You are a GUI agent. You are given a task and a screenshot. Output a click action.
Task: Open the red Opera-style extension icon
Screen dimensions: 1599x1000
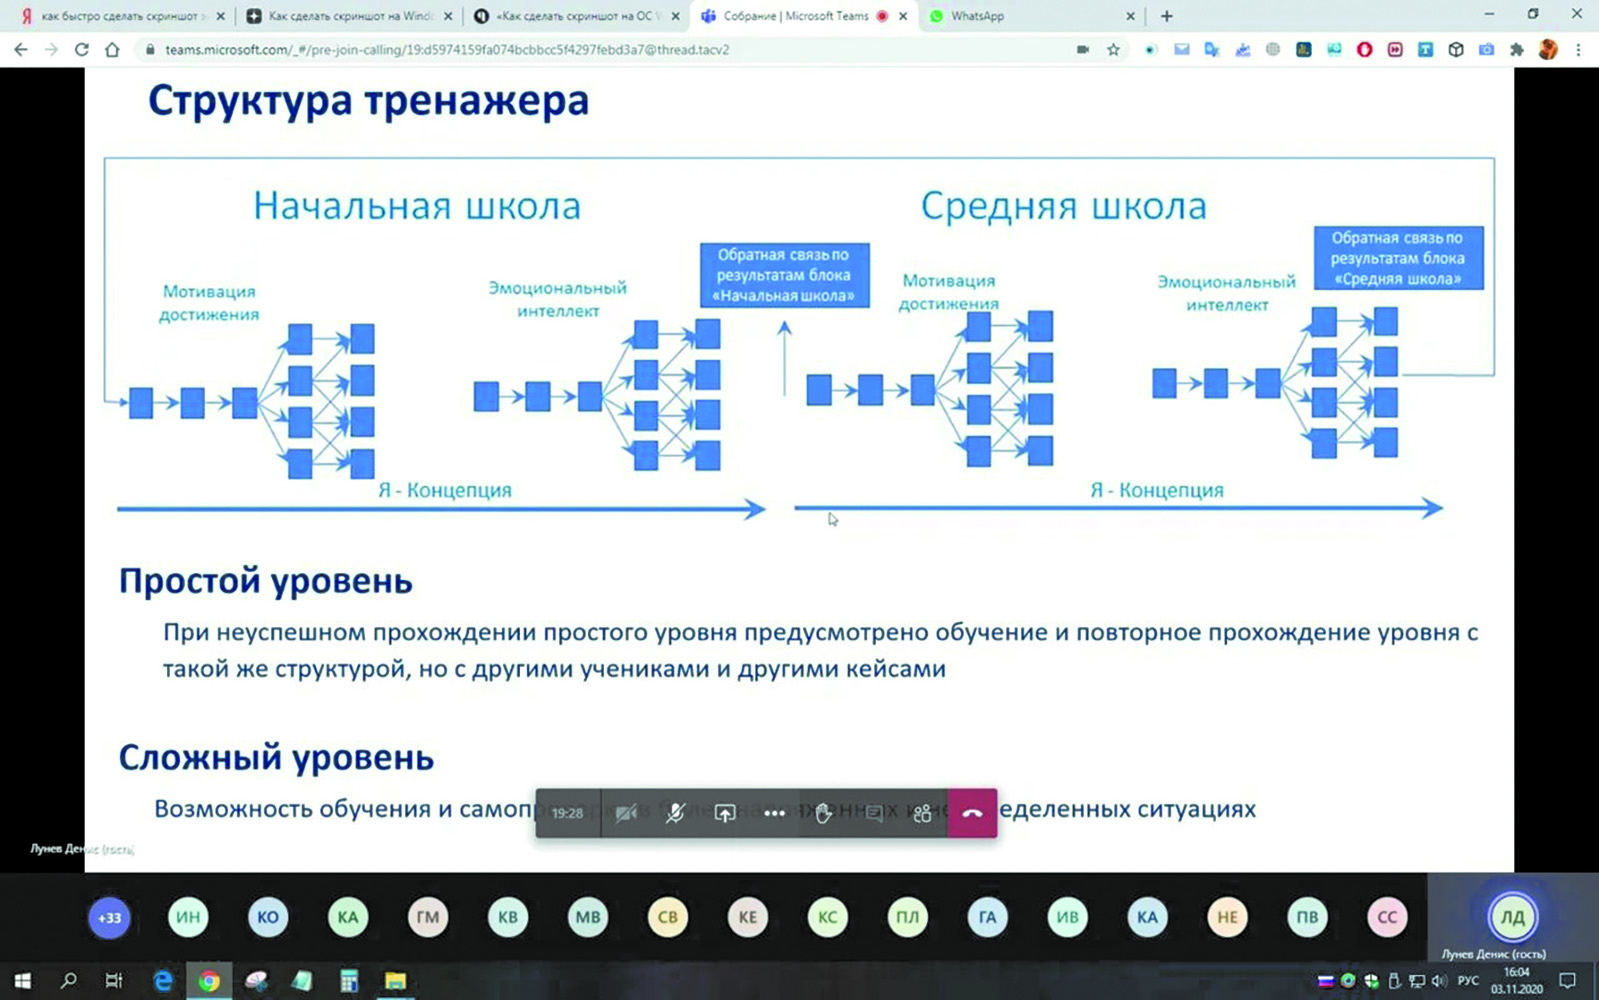pyautogui.click(x=1364, y=49)
